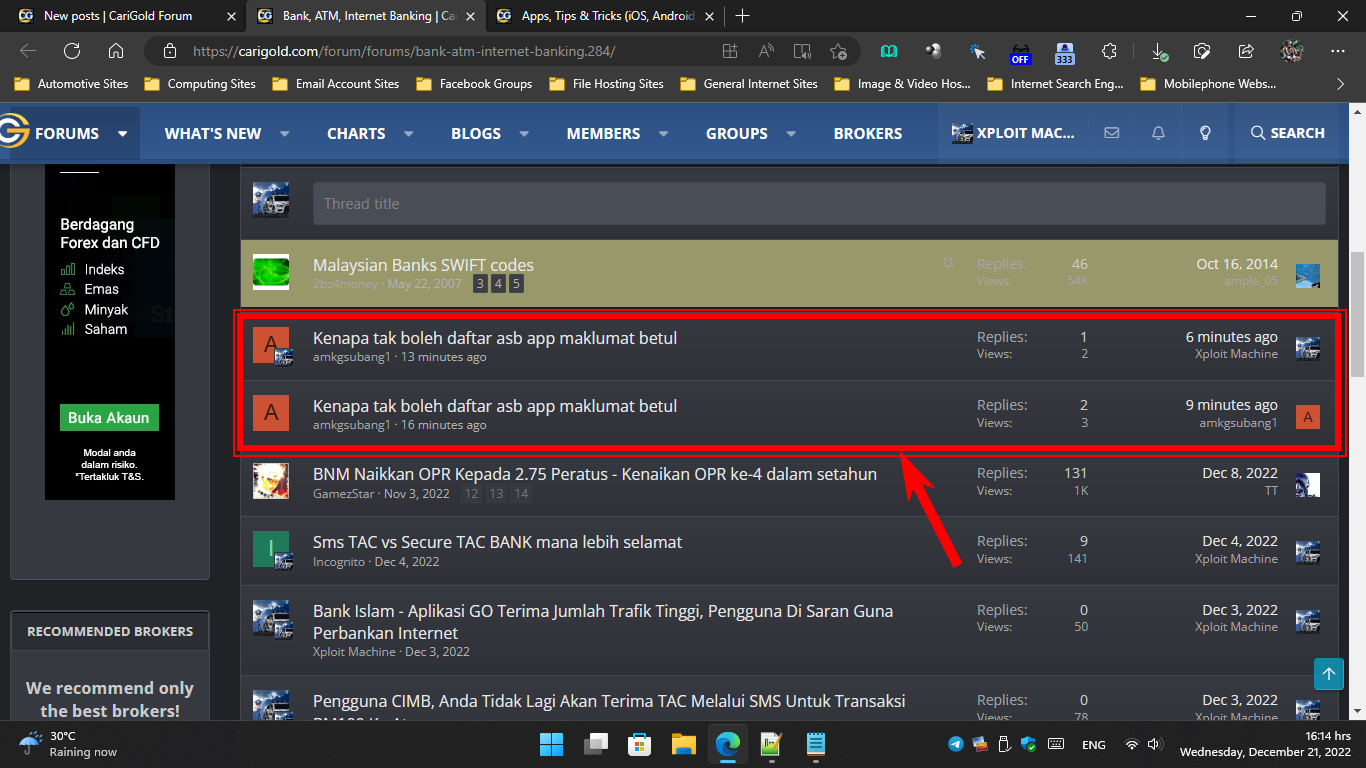Click the 2bz4money author name

(x=346, y=284)
